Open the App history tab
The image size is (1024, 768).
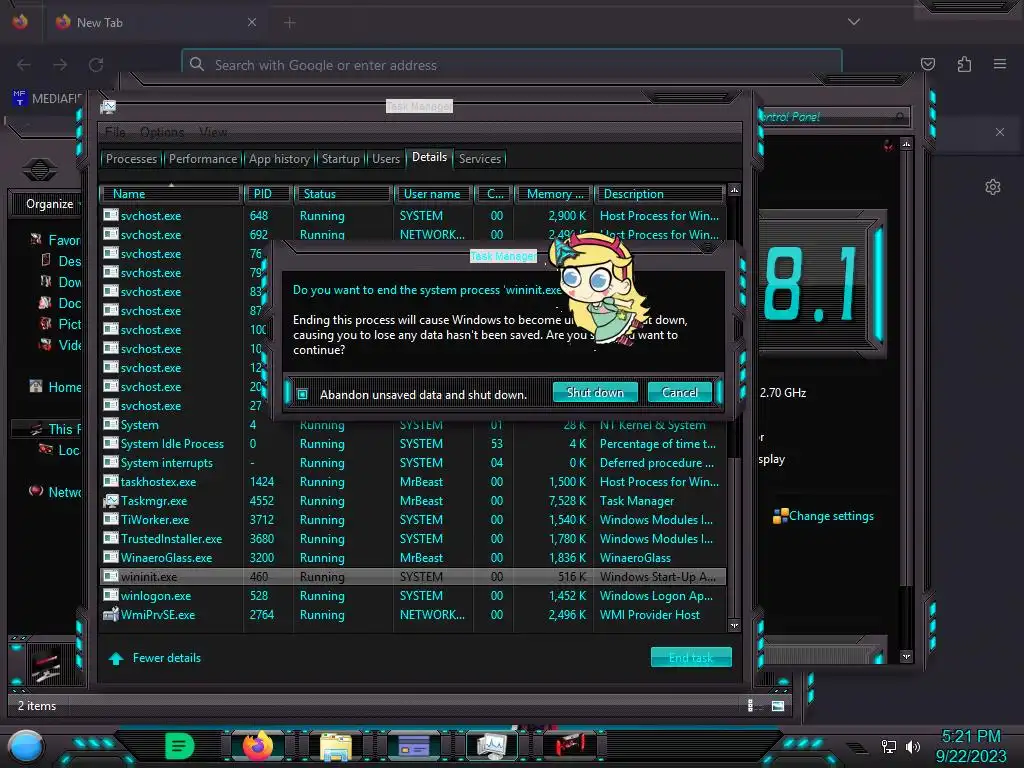click(x=279, y=159)
